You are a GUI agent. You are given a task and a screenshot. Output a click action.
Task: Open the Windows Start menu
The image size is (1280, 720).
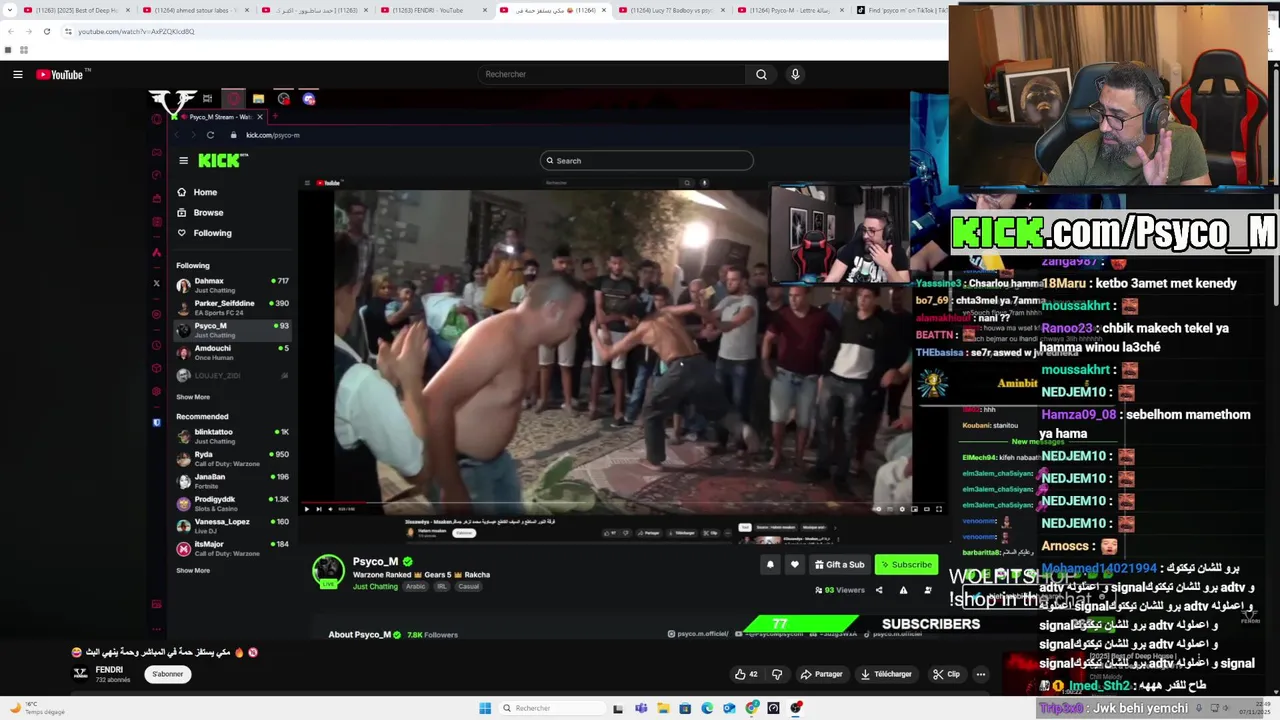point(485,708)
